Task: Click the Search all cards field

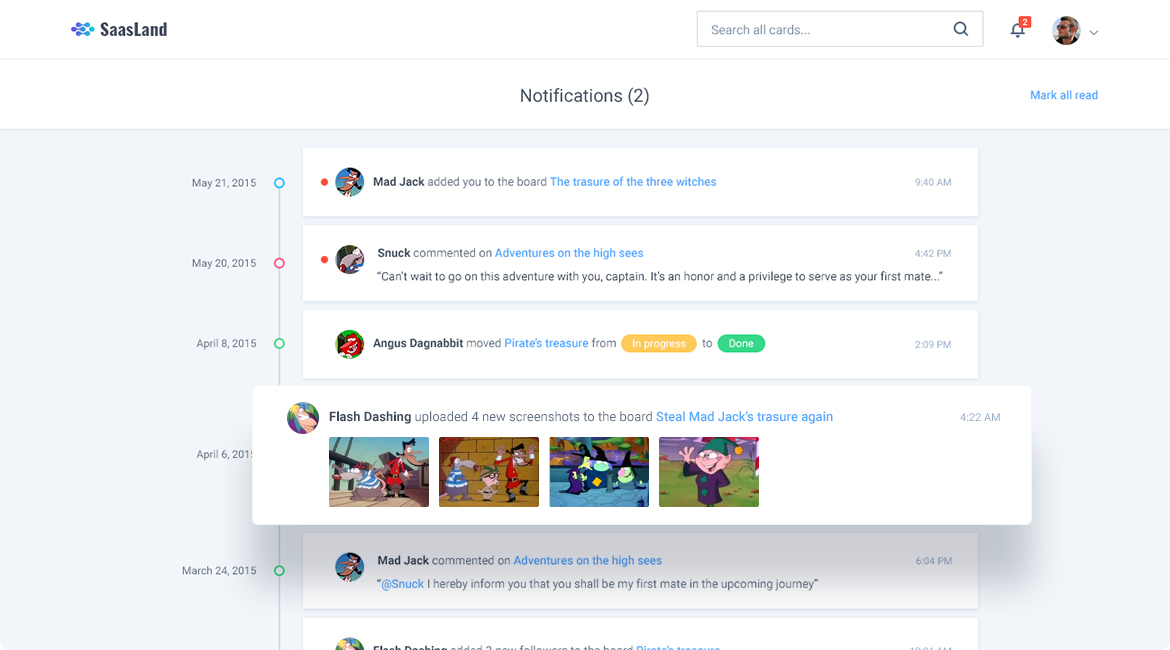Action: [839, 29]
